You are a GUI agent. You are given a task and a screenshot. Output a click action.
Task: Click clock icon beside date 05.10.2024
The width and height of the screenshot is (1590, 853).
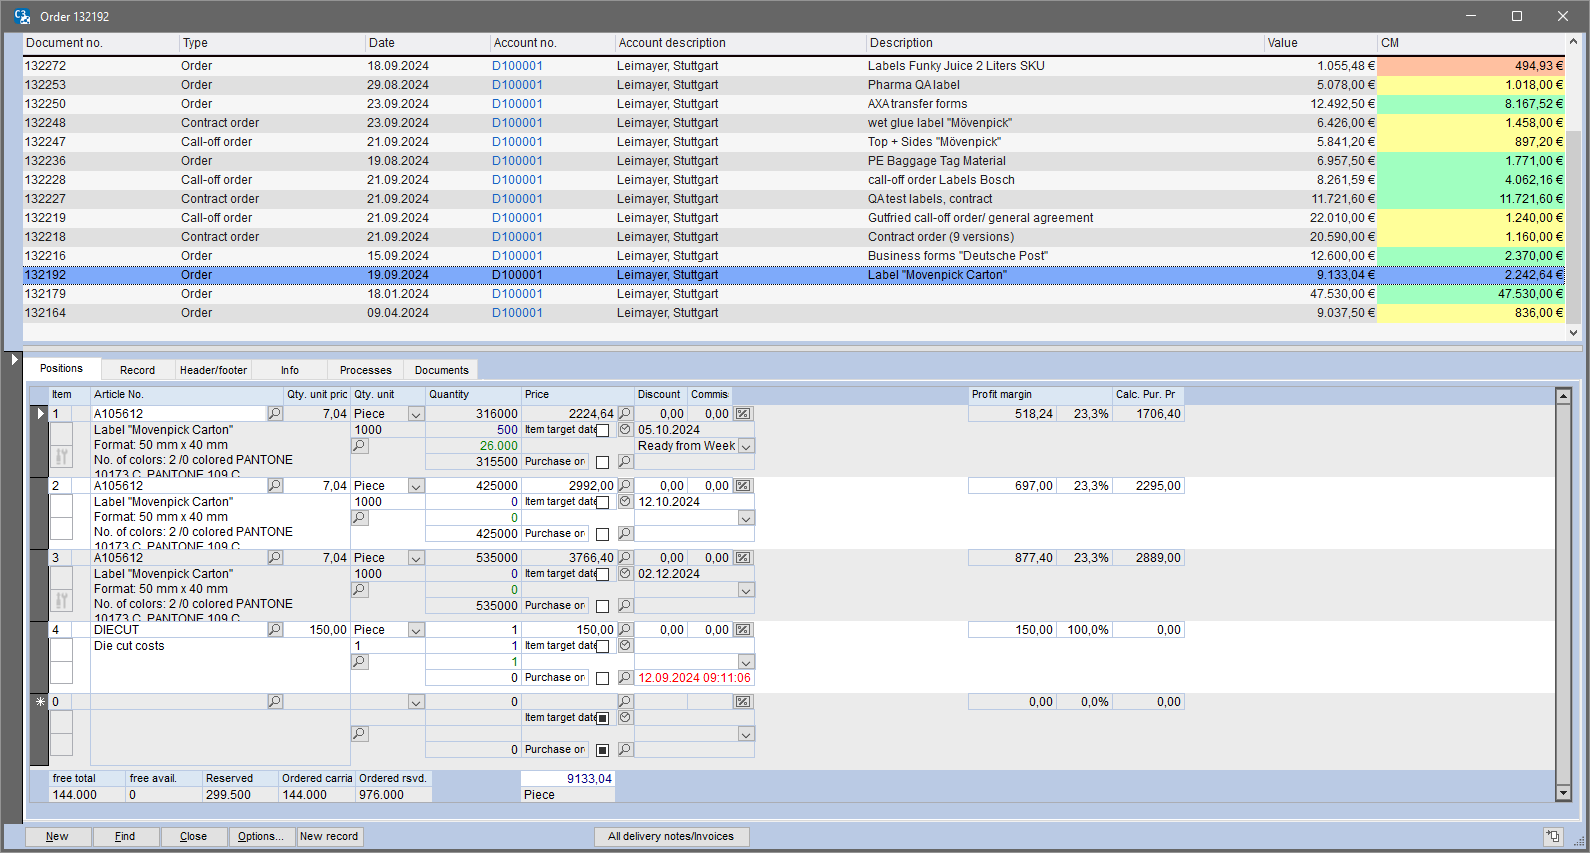click(x=625, y=430)
